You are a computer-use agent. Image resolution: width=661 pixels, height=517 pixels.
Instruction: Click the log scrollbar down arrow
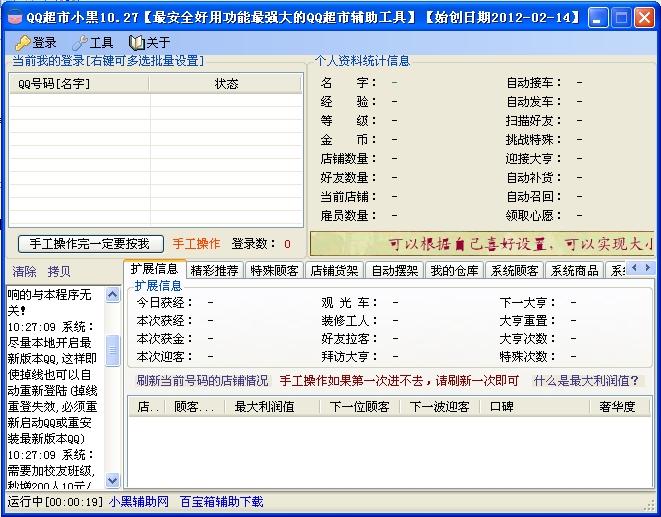pos(113,480)
